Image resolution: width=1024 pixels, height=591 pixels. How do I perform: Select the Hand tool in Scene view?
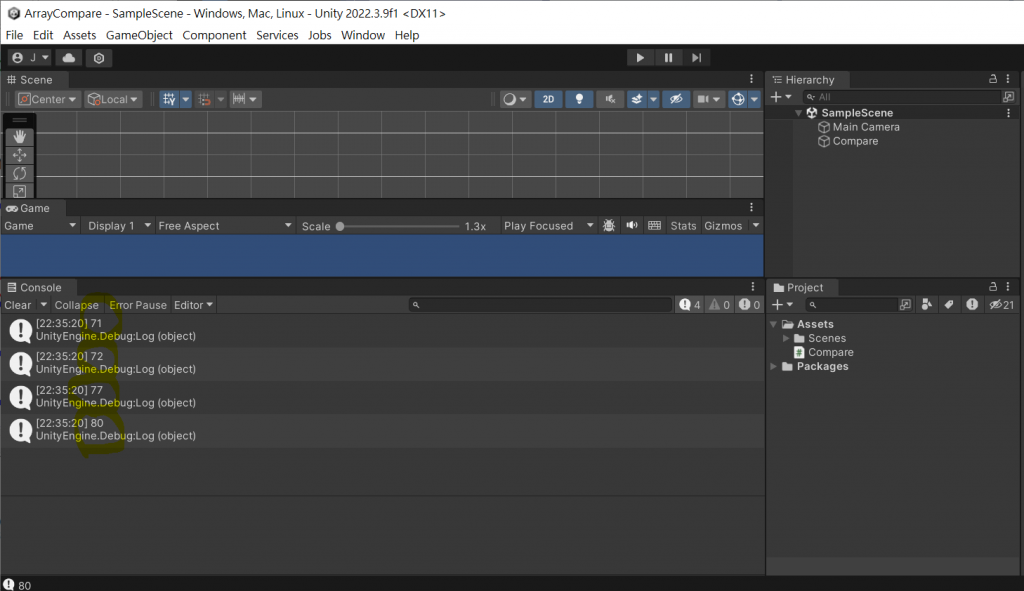(x=20, y=136)
